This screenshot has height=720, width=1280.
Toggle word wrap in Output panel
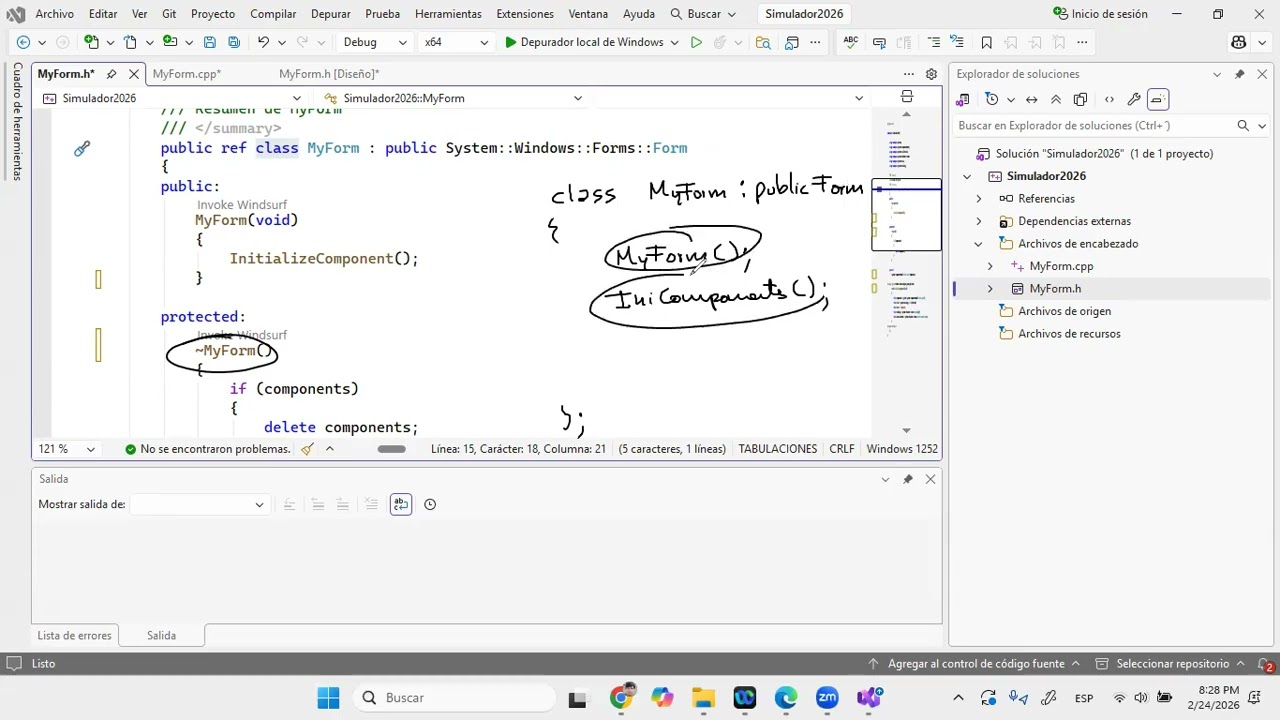coord(401,504)
